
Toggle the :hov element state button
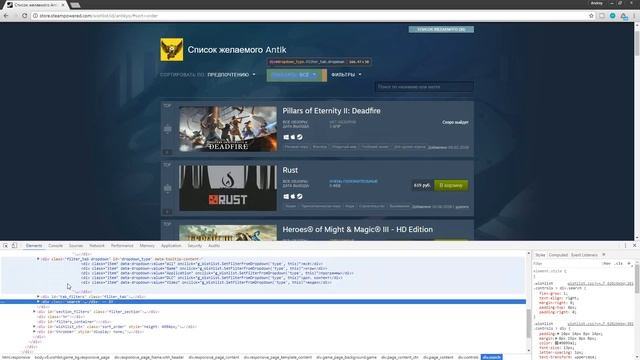coord(607,264)
